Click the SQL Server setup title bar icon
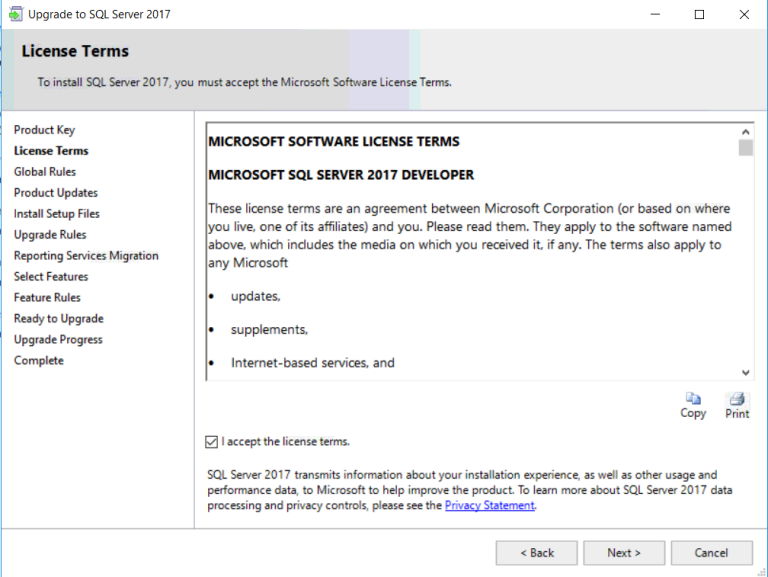768x577 pixels. (x=15, y=14)
